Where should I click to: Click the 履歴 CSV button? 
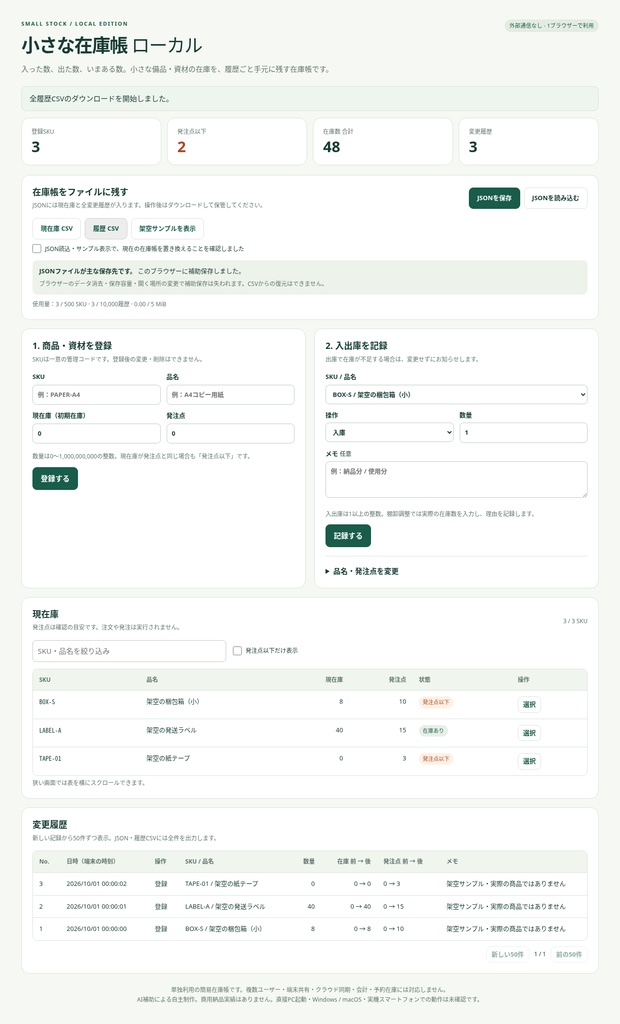[x=106, y=229]
